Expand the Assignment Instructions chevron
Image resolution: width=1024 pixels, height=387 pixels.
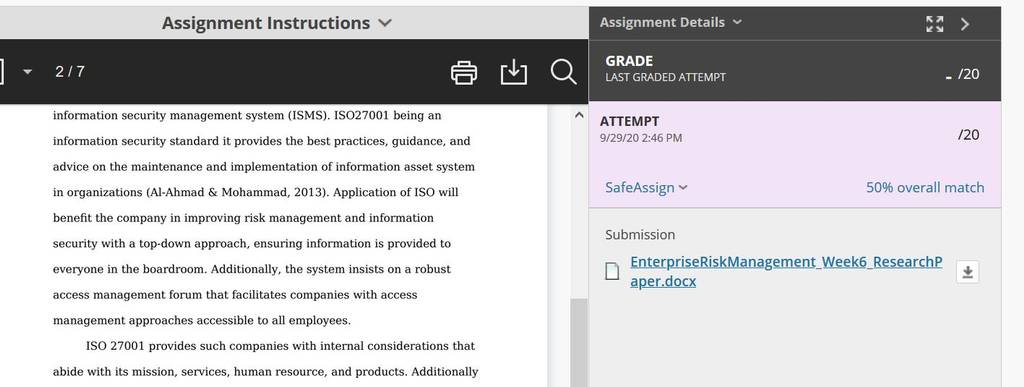(x=385, y=23)
